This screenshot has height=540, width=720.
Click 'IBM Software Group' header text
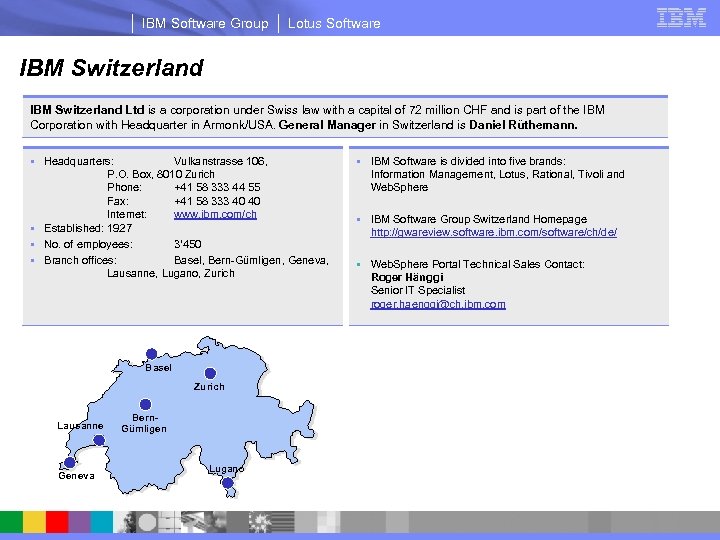click(205, 23)
